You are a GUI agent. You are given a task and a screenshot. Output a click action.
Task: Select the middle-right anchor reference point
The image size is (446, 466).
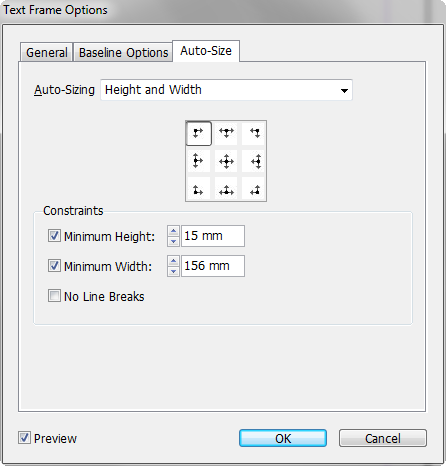[x=253, y=161]
